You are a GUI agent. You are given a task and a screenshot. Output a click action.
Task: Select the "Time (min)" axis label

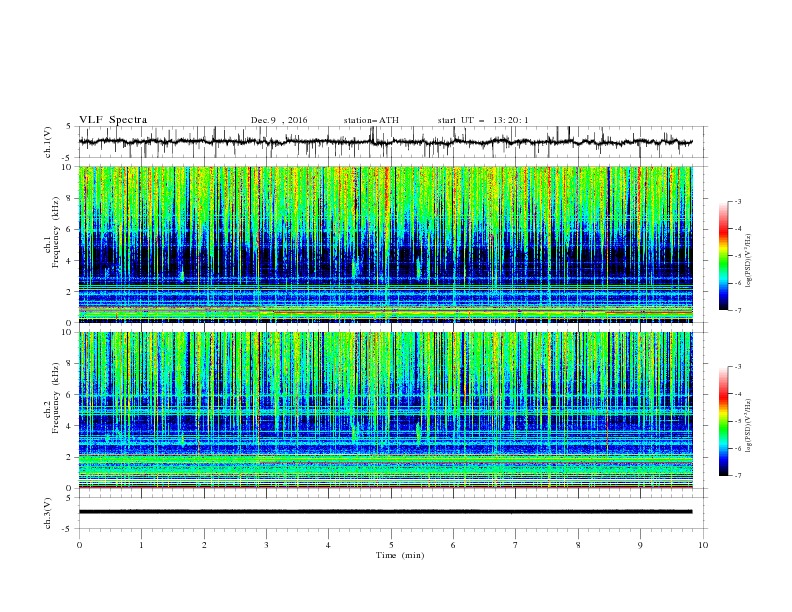[x=400, y=555]
